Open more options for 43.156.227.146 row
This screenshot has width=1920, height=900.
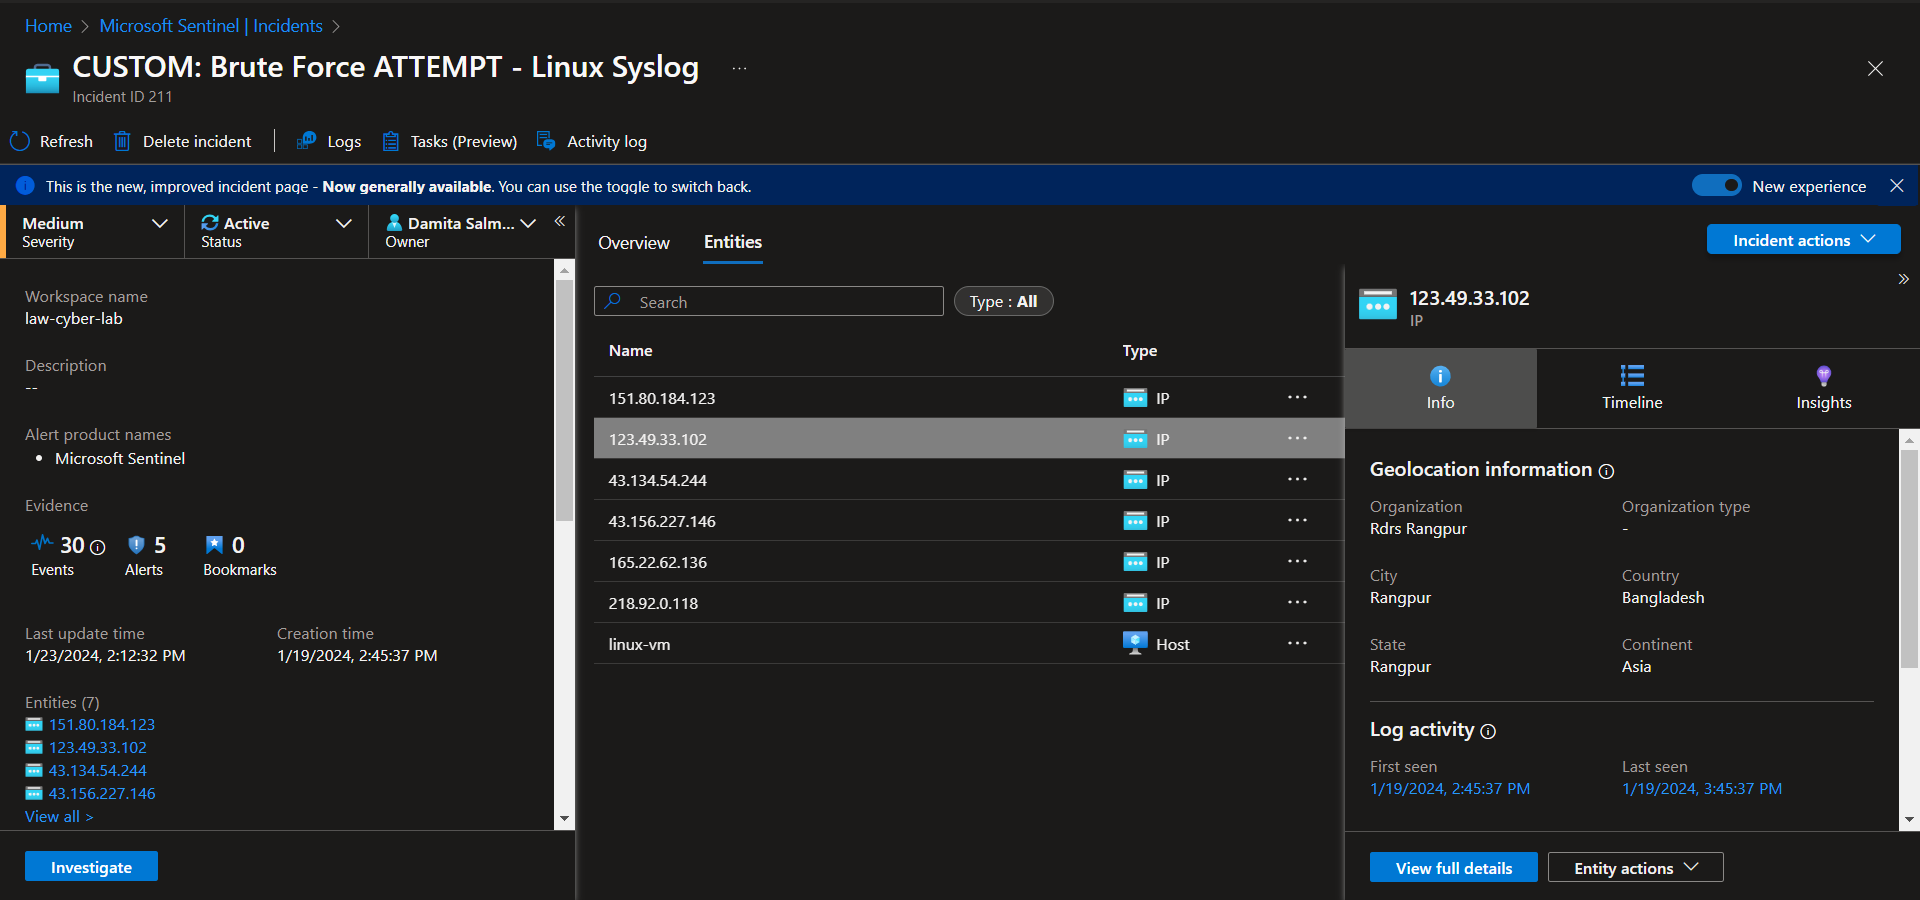click(1297, 520)
